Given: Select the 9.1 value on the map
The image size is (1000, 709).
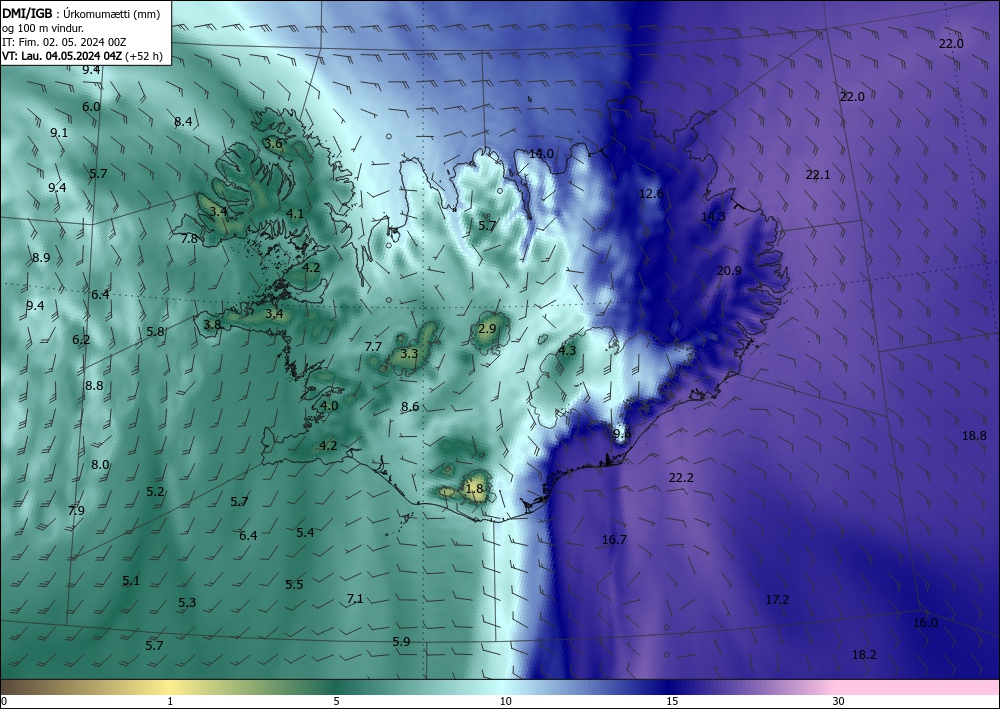Looking at the screenshot, I should point(59,133).
